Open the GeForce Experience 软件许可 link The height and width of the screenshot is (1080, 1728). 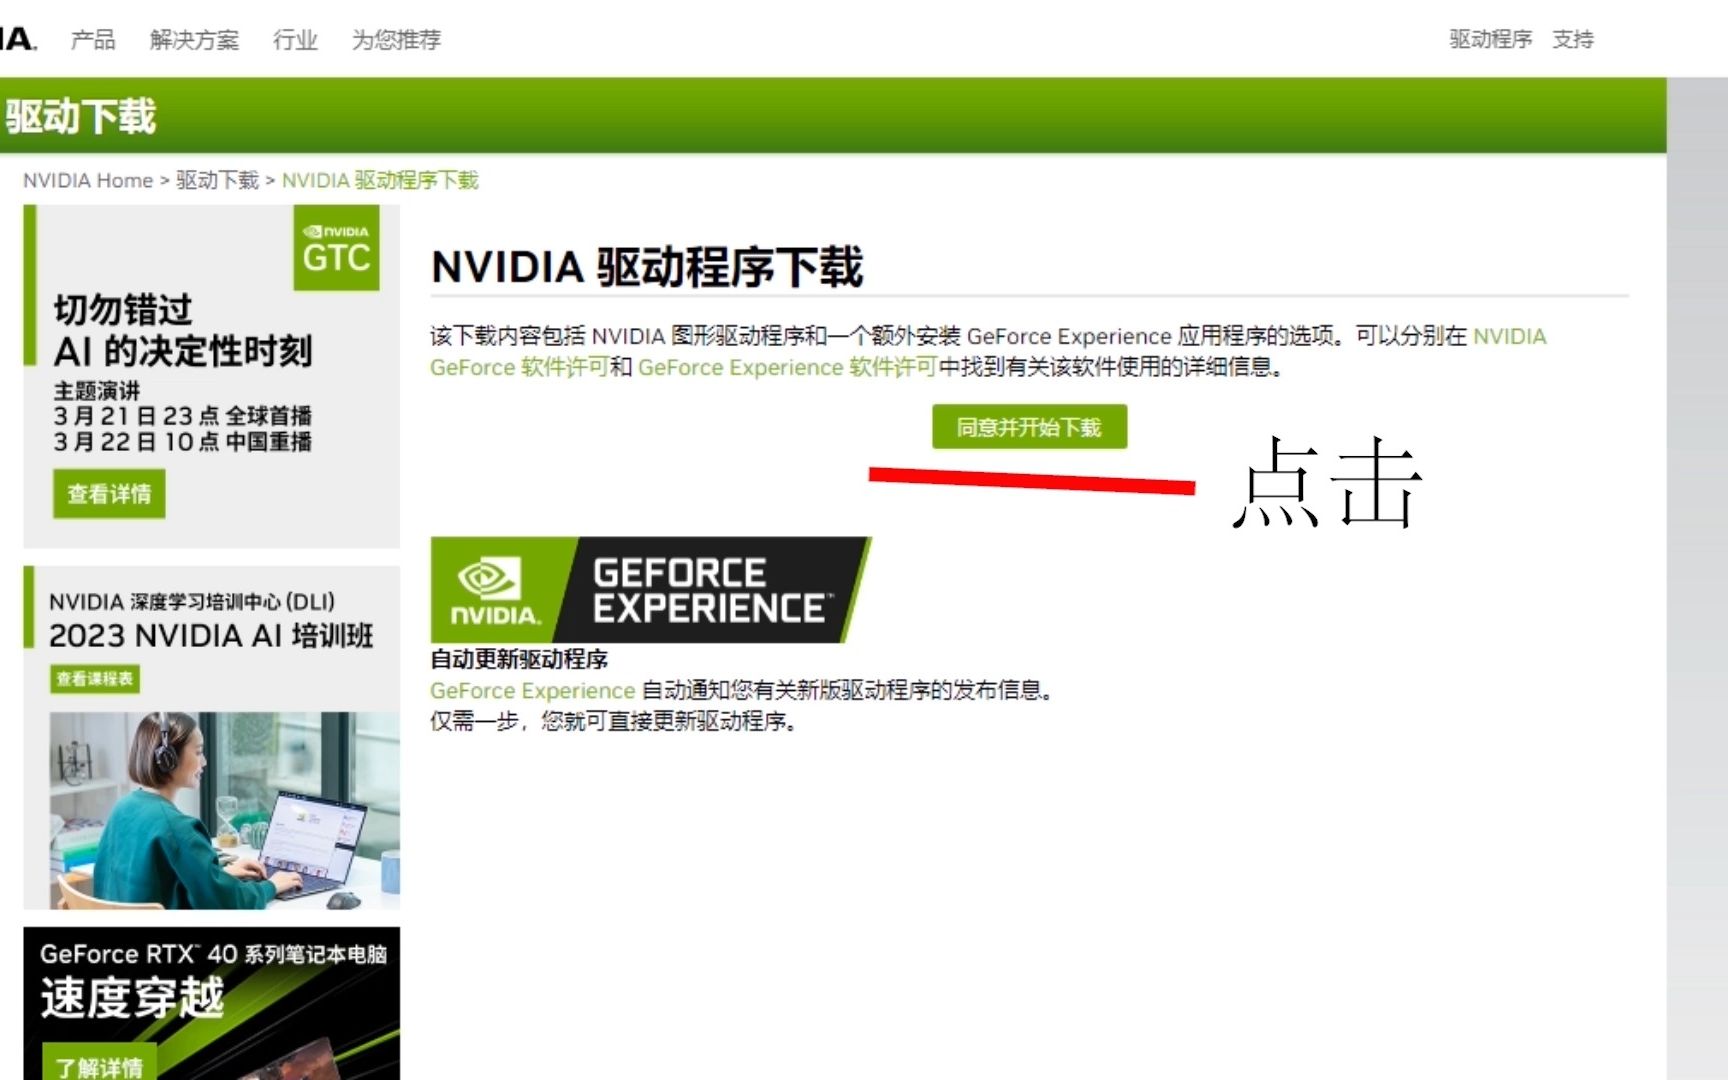pos(787,367)
